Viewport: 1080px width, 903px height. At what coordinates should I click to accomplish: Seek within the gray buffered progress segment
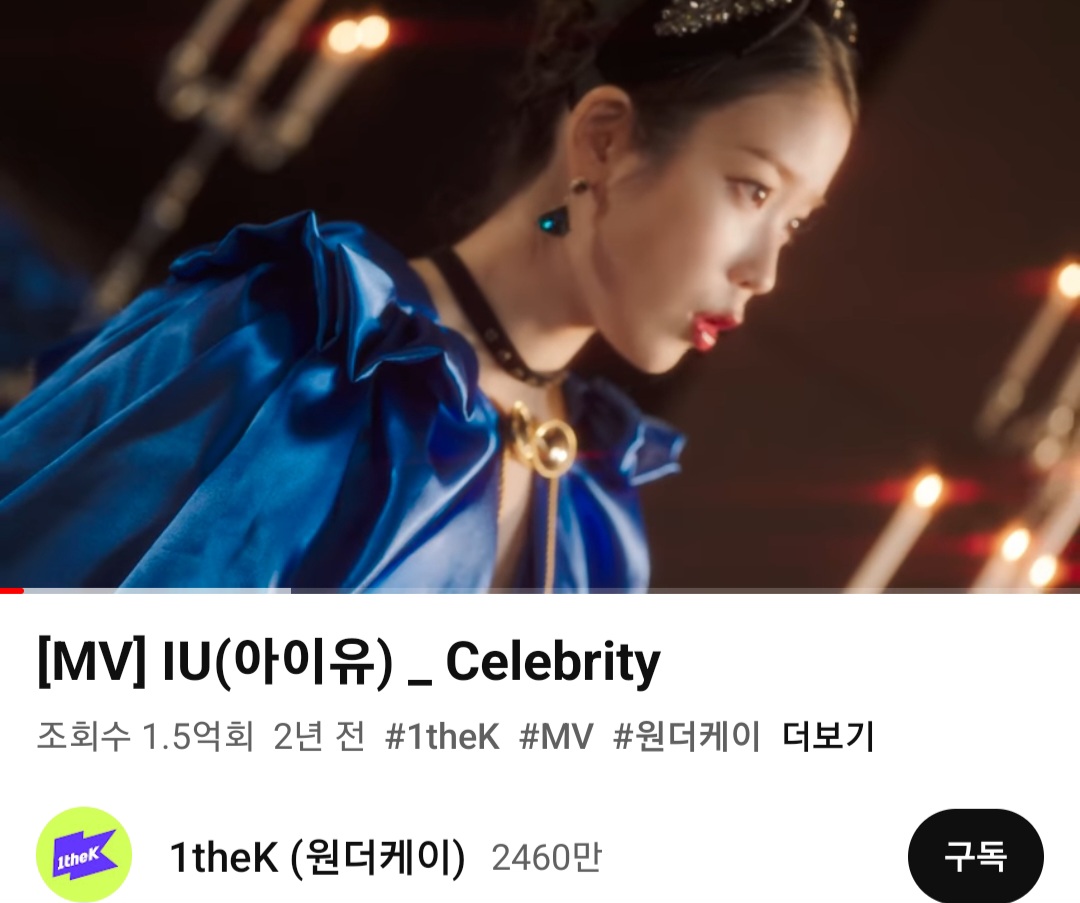[x=157, y=590]
